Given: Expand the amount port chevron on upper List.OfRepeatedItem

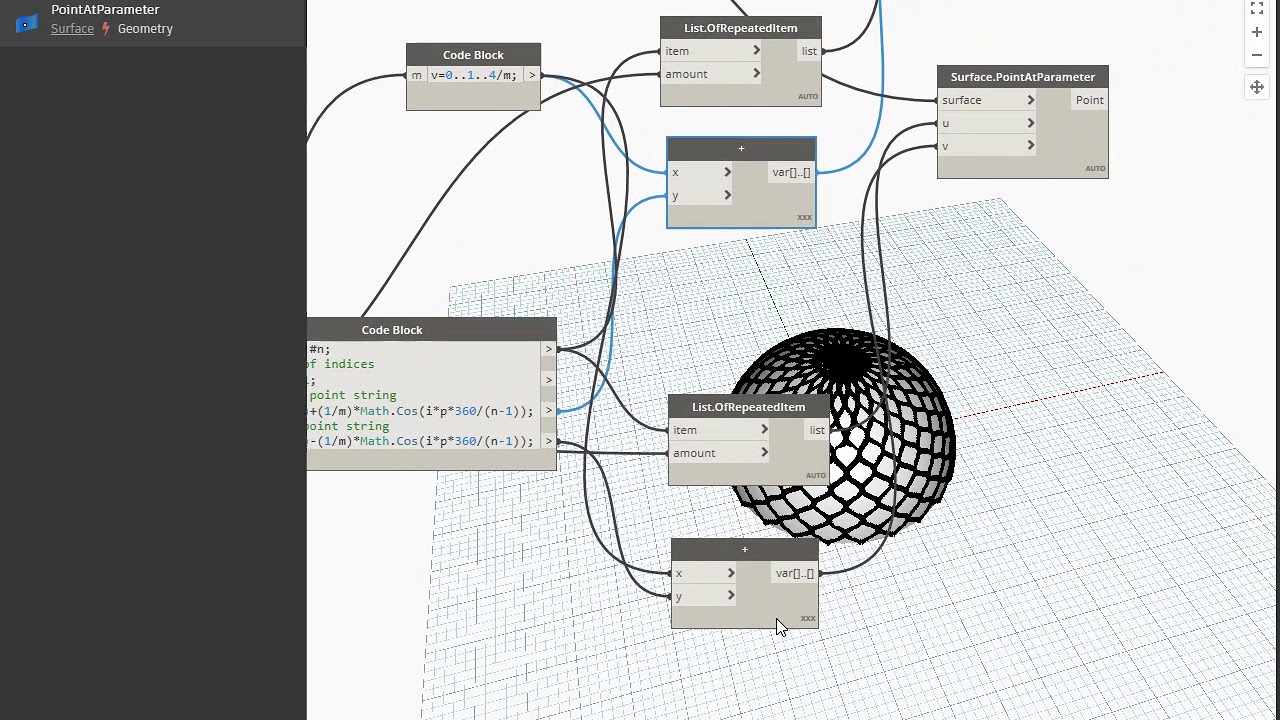Looking at the screenshot, I should pos(756,74).
